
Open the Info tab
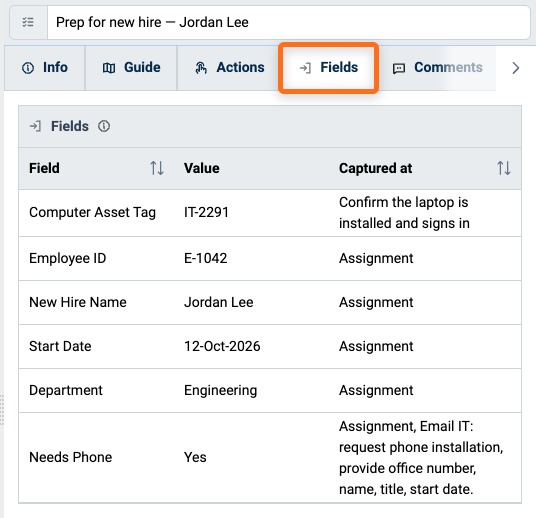[45, 68]
